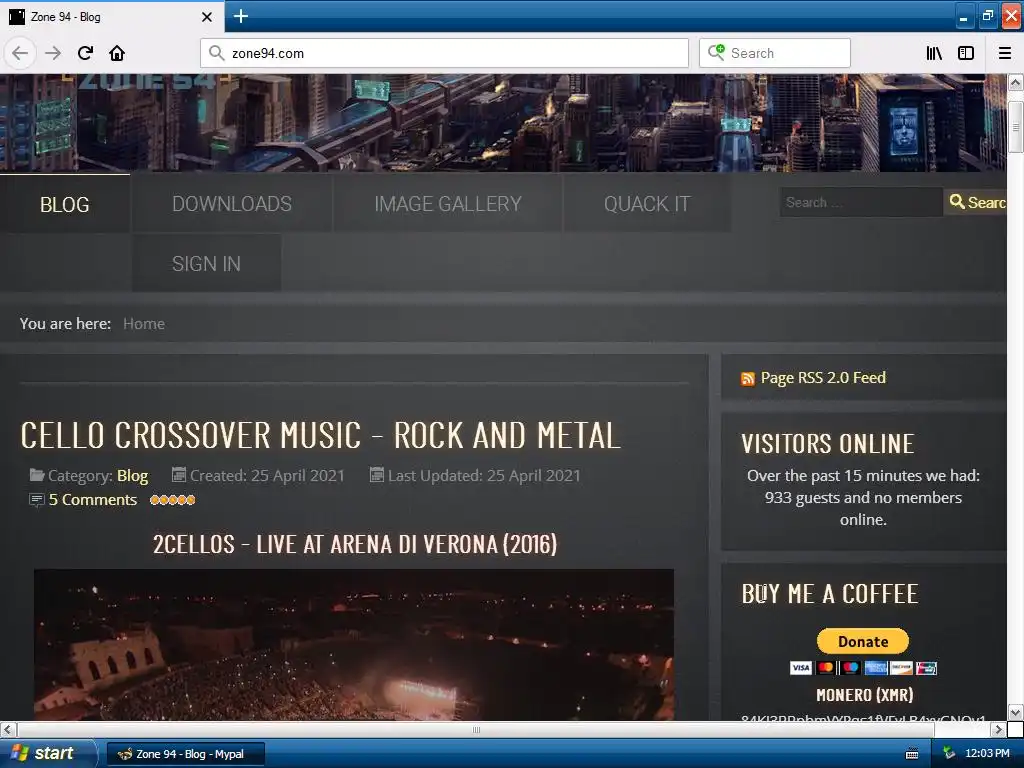The height and width of the screenshot is (768, 1024).
Task: Open the browser hamburger menu
Action: tap(1004, 53)
